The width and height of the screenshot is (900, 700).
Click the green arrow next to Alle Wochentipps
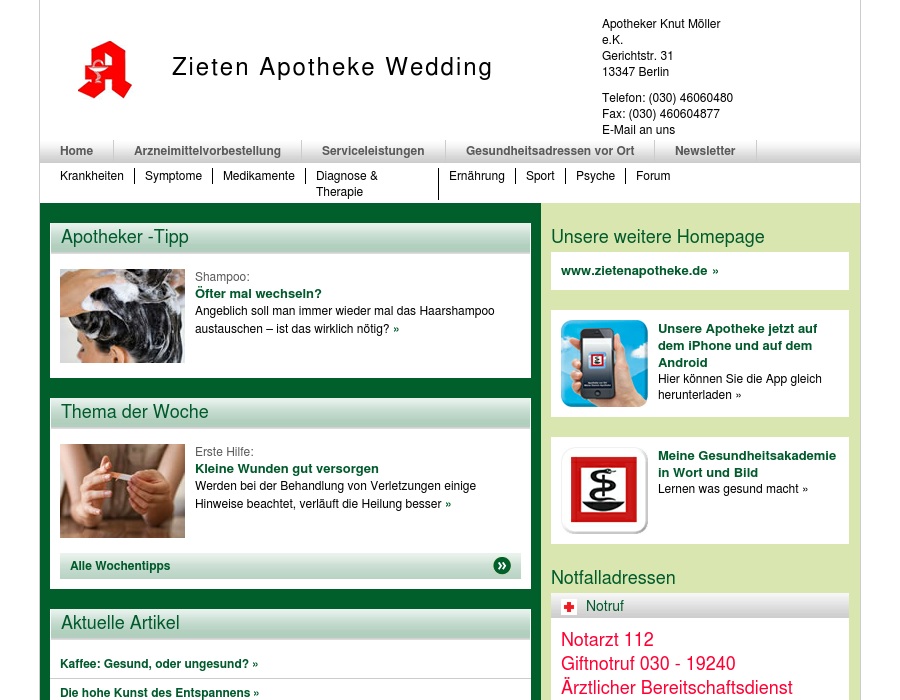pos(502,566)
